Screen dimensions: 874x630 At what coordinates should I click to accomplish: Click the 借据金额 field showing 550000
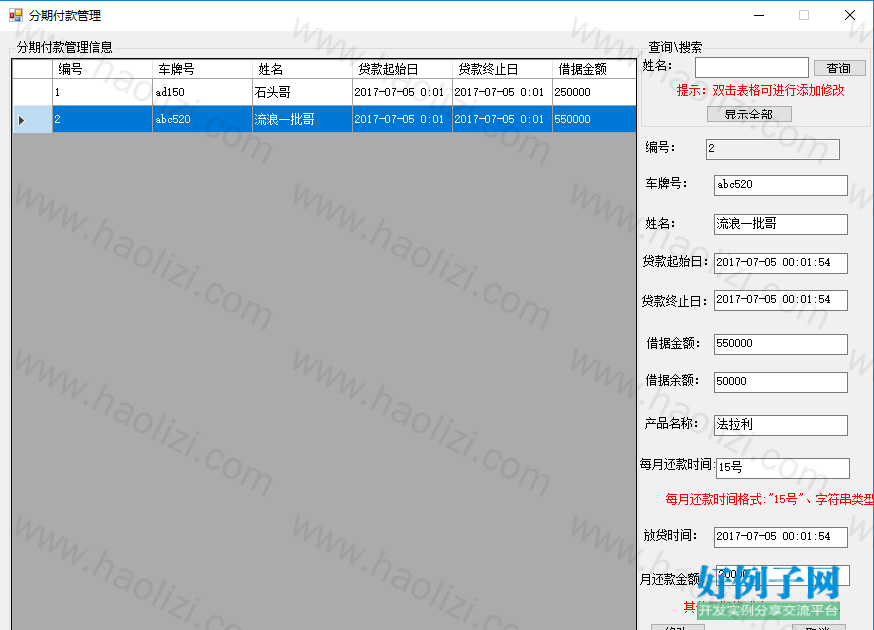click(x=780, y=344)
